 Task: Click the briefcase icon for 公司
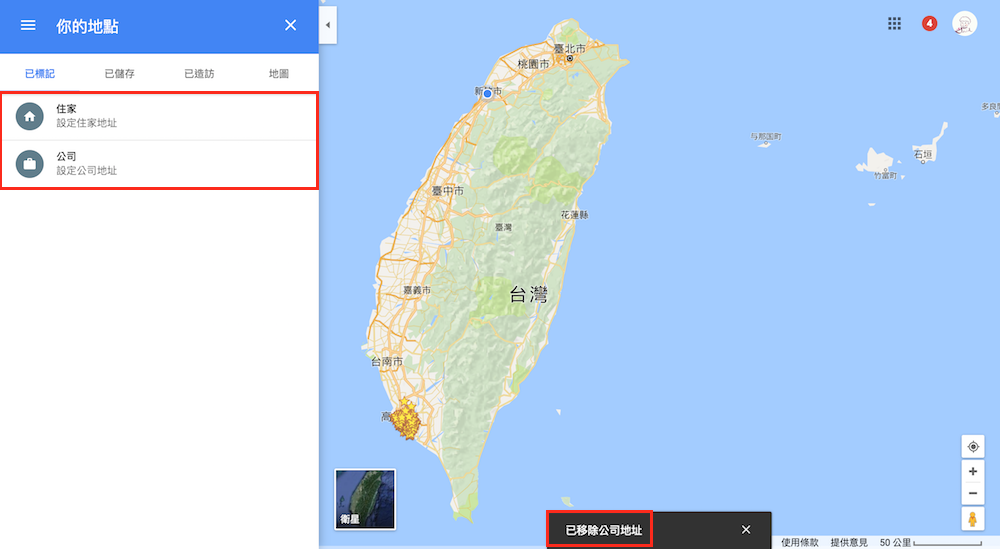point(29,164)
